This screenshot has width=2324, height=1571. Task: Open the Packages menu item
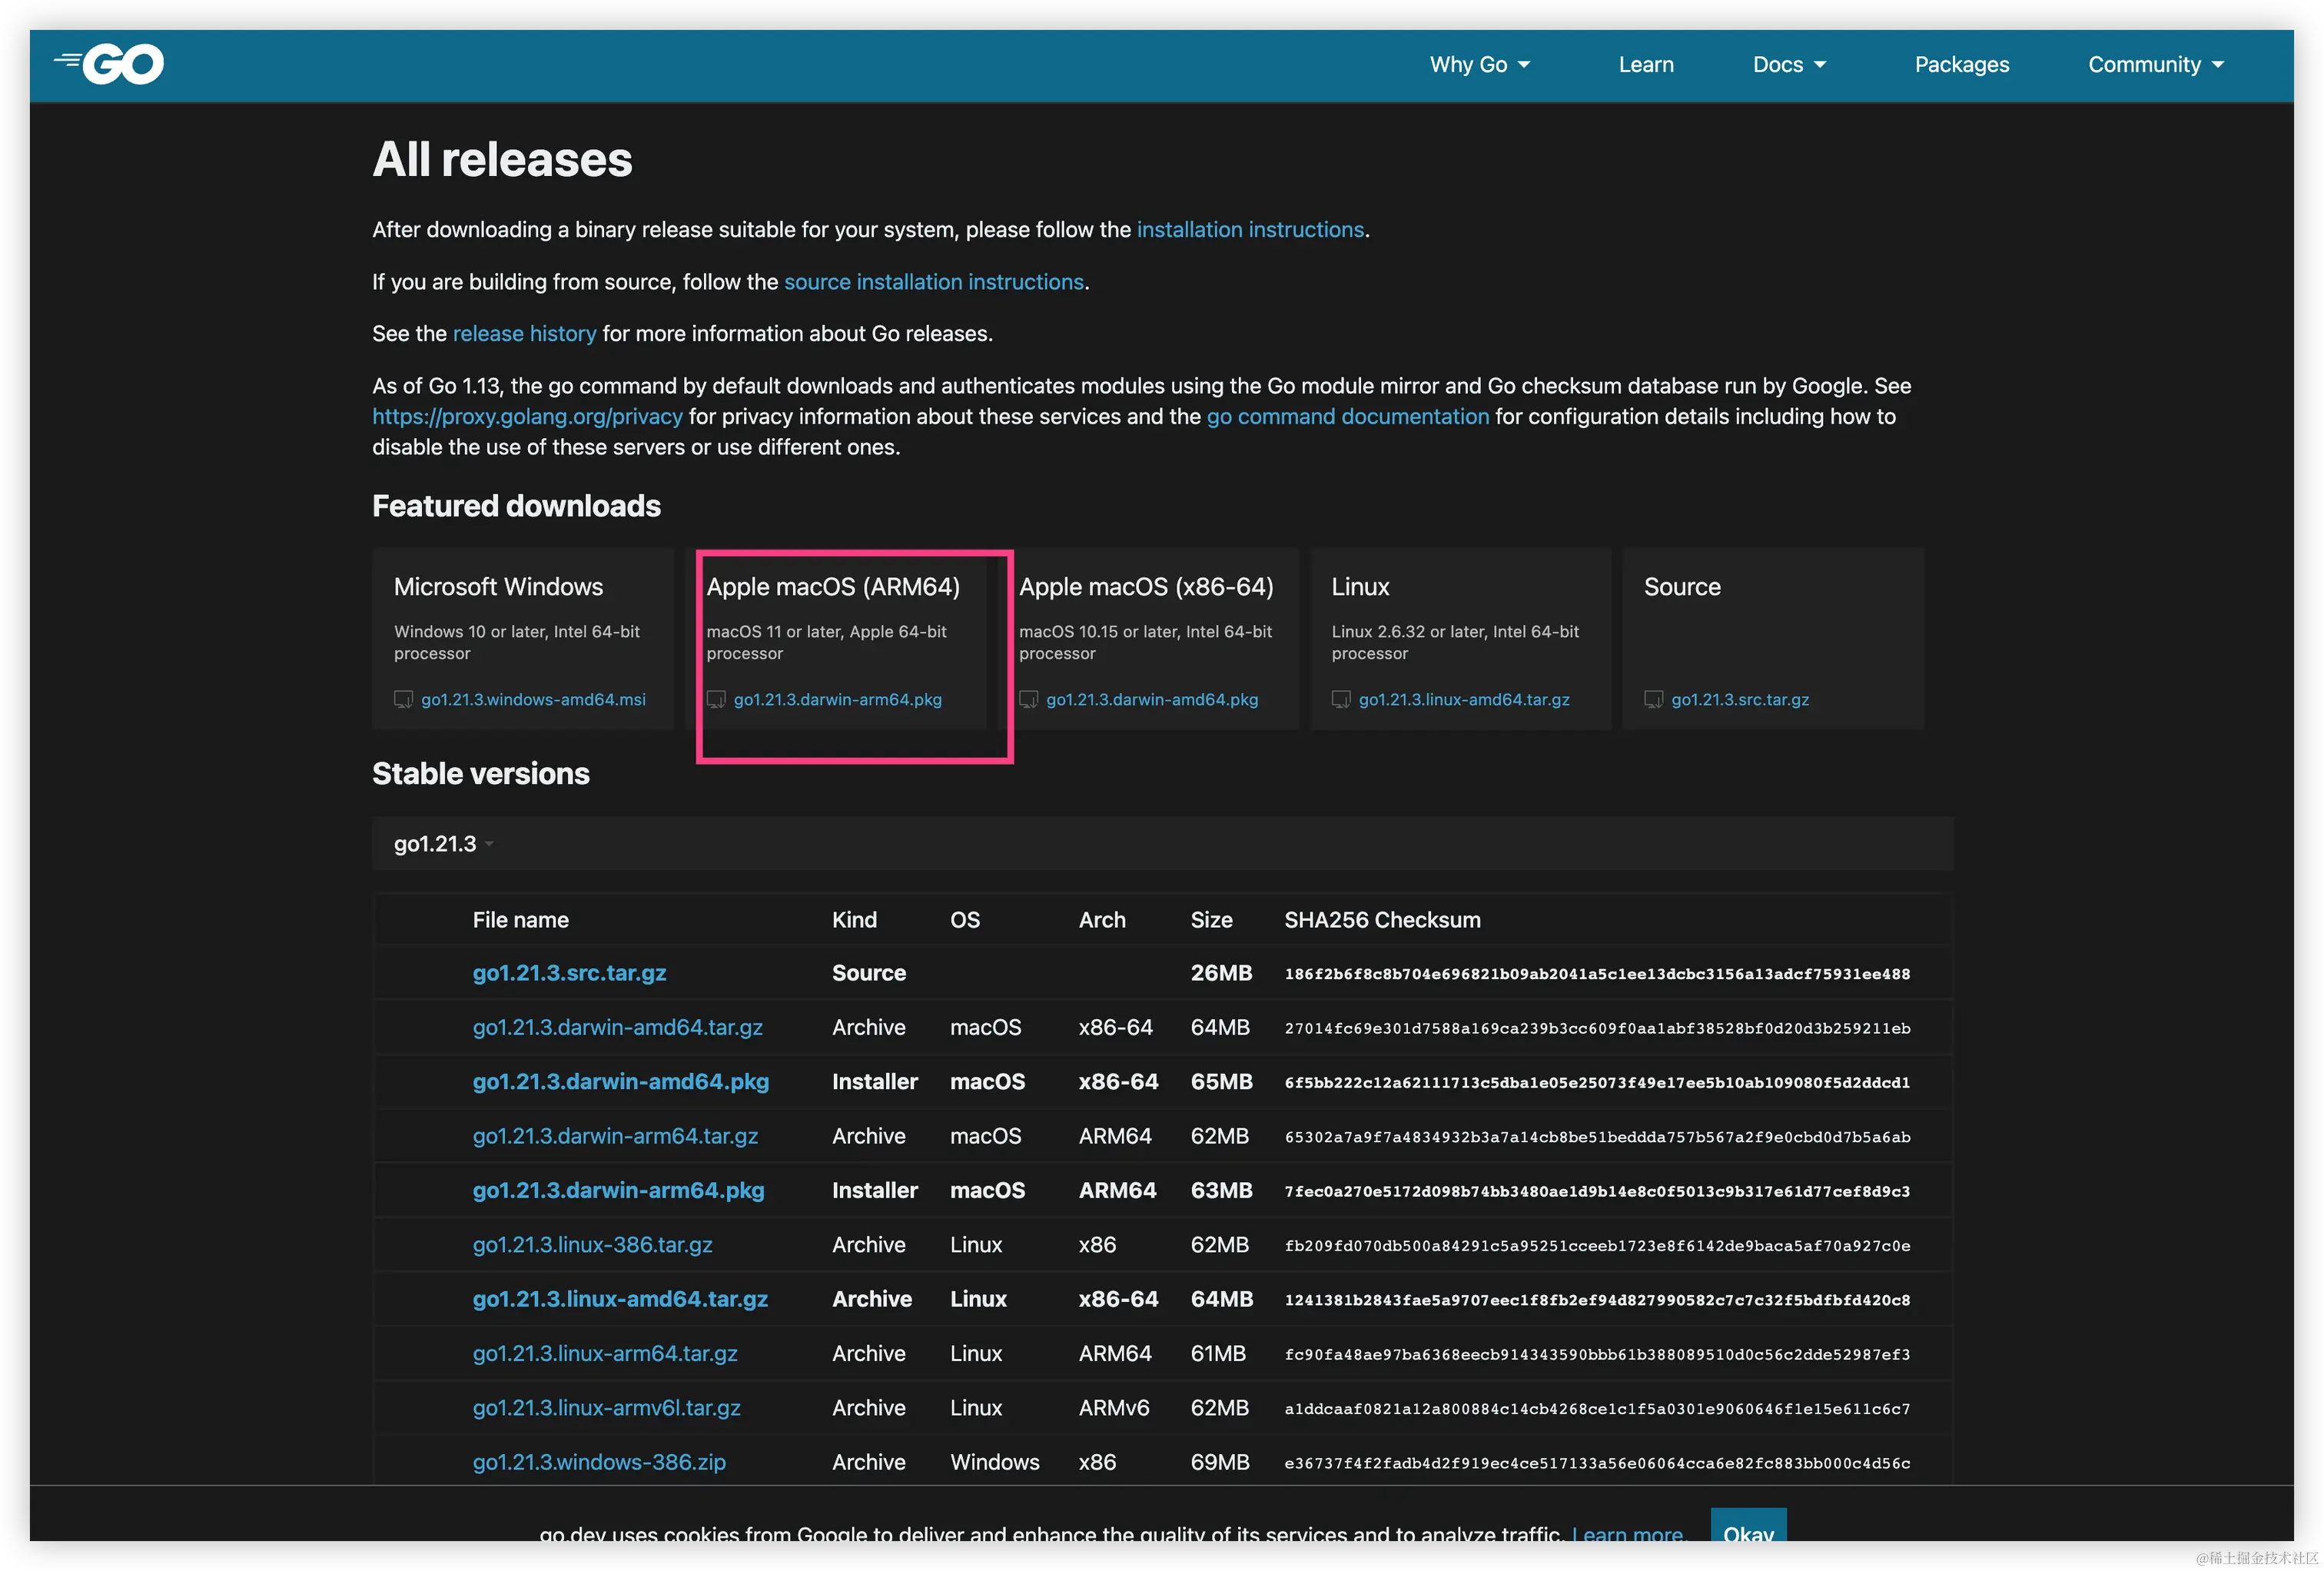click(x=1961, y=65)
